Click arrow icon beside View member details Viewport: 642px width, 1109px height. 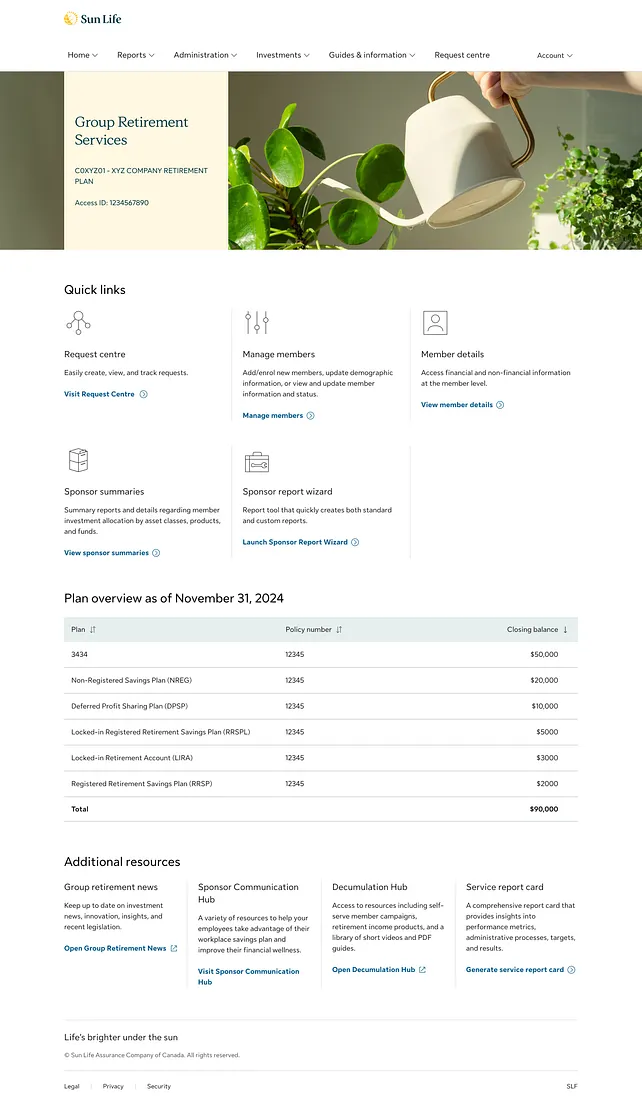point(500,405)
